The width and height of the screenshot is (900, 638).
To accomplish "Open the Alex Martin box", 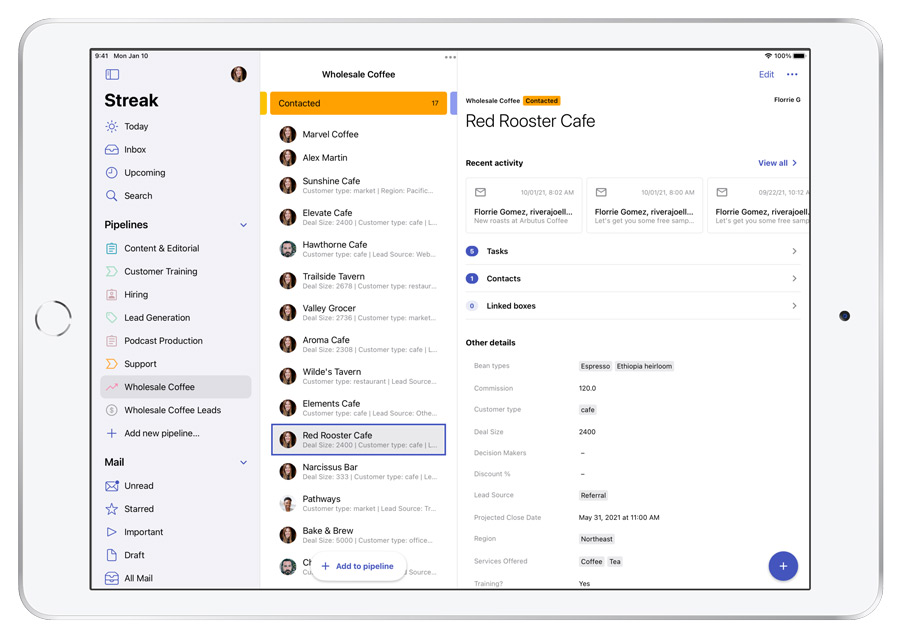I will 358,158.
